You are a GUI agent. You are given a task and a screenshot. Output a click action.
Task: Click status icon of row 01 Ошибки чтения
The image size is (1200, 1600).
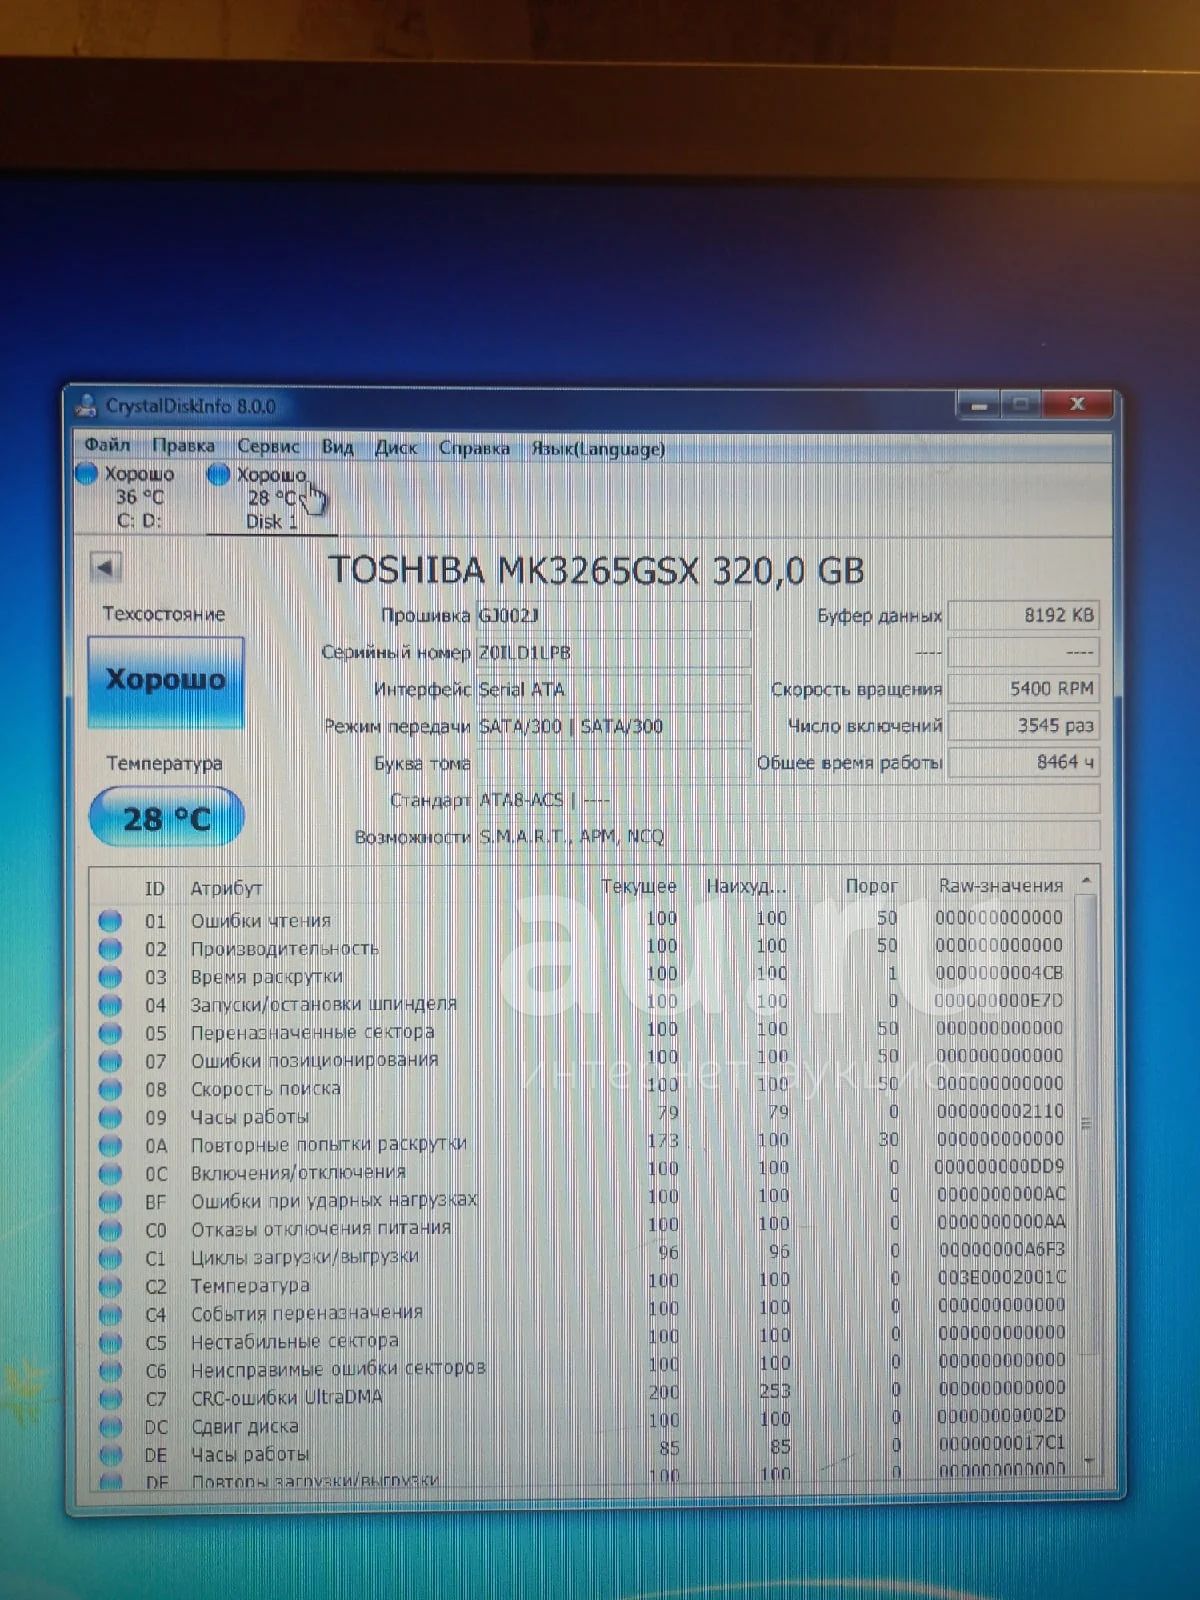tap(110, 921)
